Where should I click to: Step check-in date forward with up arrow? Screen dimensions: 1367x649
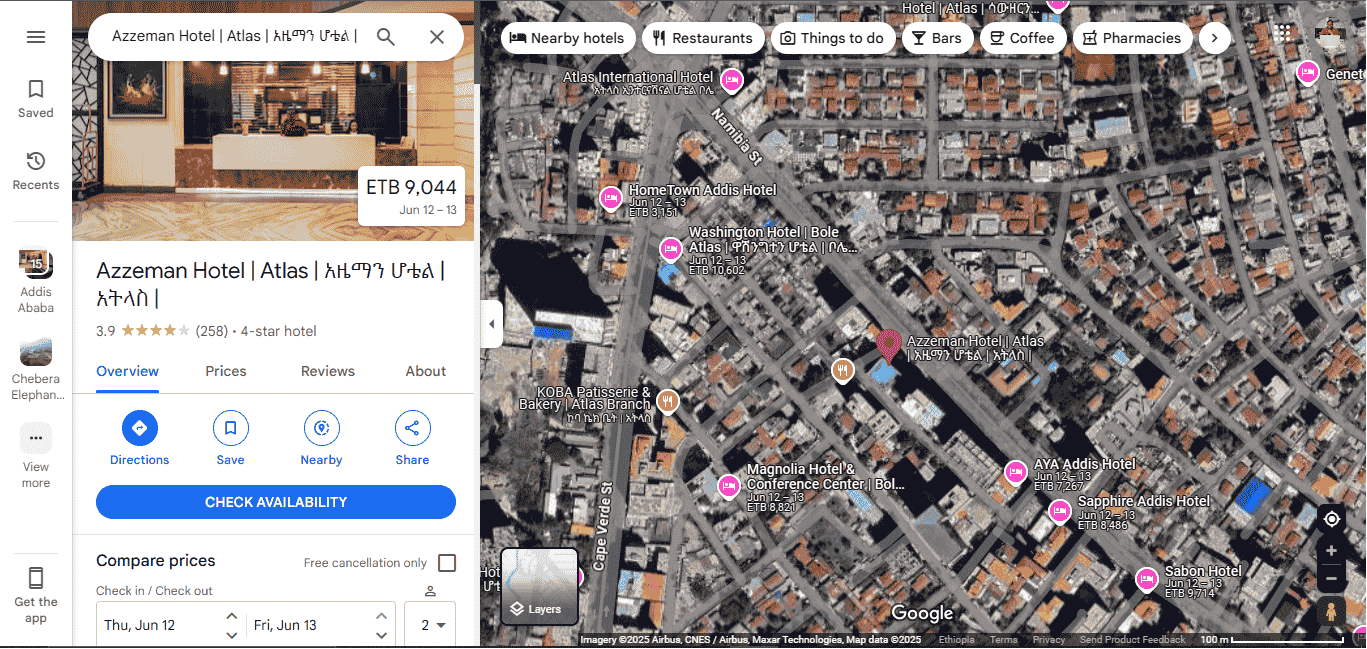click(232, 616)
